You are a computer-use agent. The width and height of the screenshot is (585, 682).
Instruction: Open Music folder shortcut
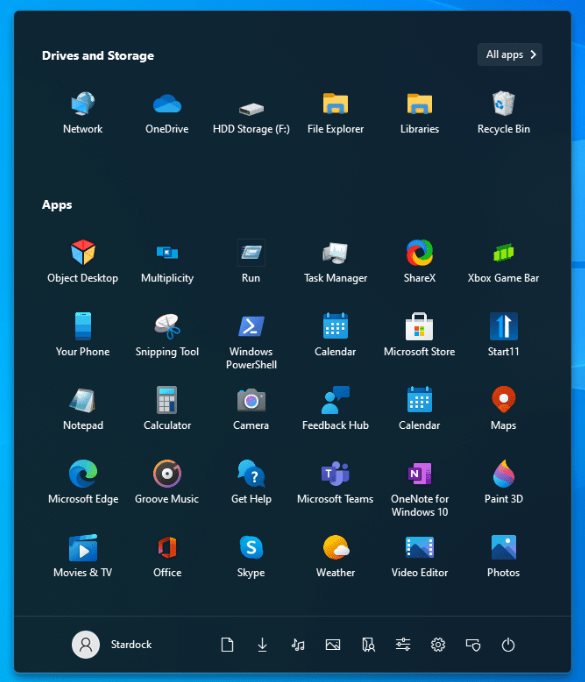click(x=298, y=645)
